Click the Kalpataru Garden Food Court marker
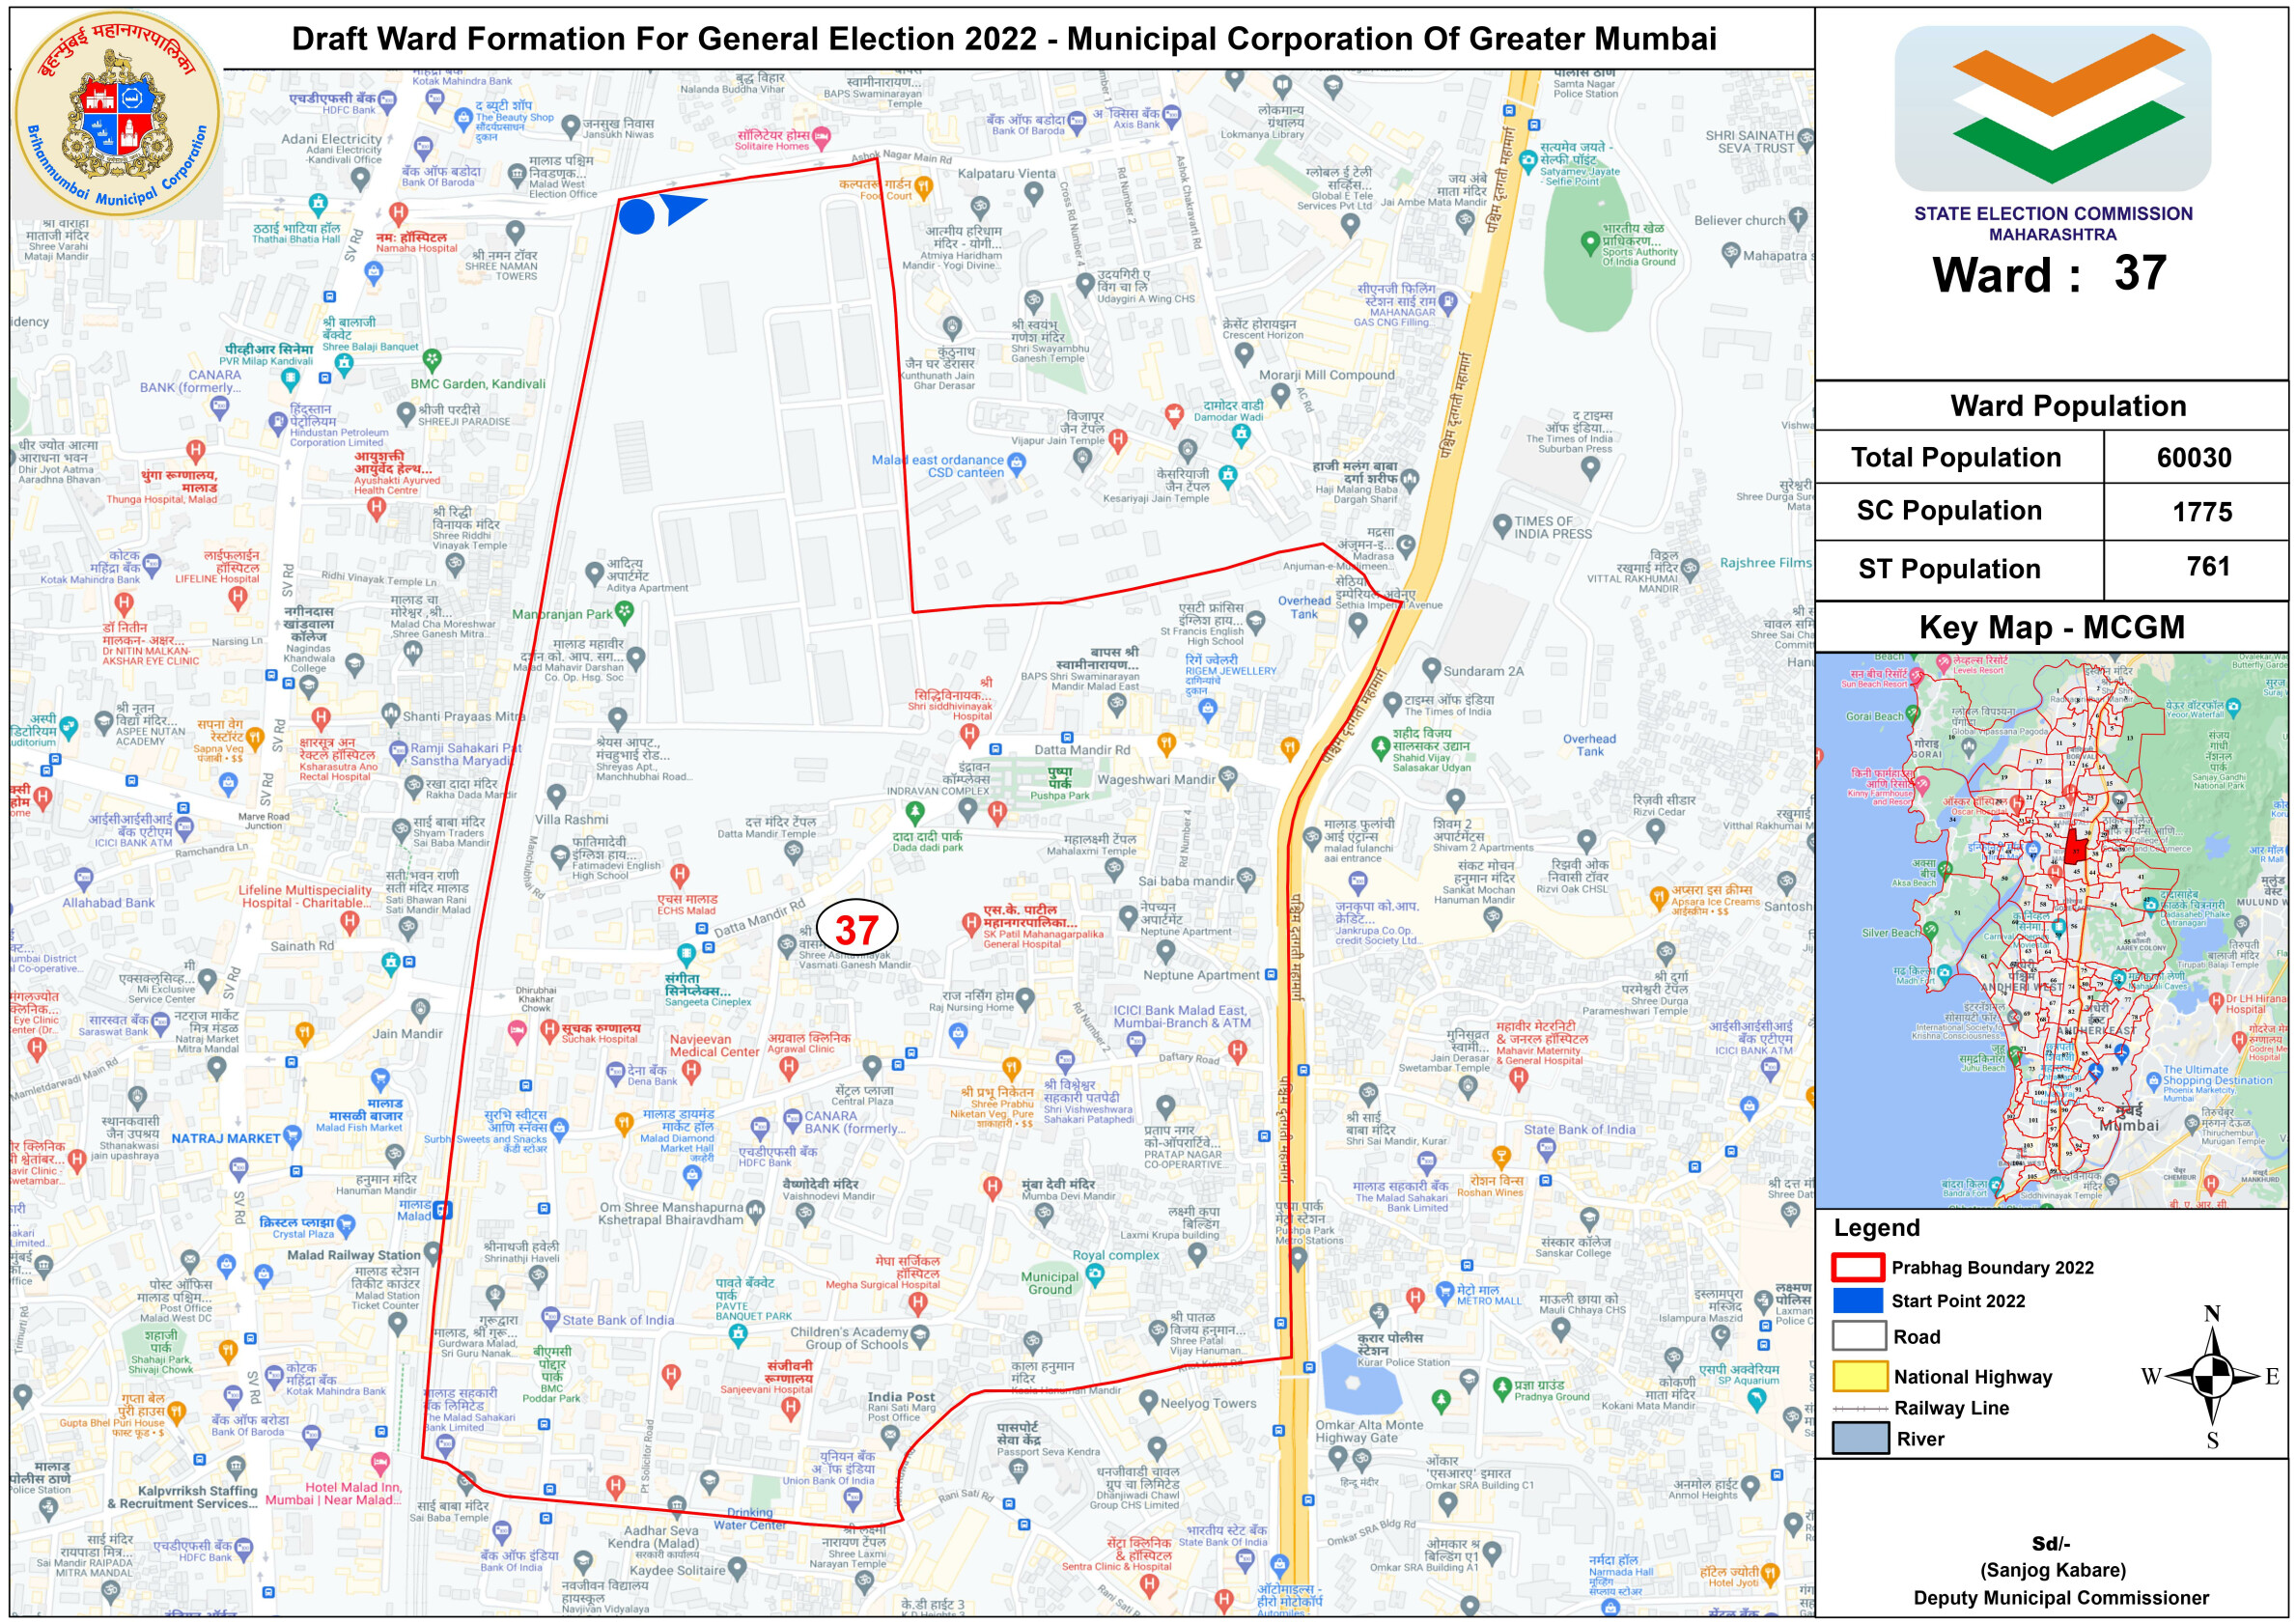The height and width of the screenshot is (1623, 2296). 924,186
